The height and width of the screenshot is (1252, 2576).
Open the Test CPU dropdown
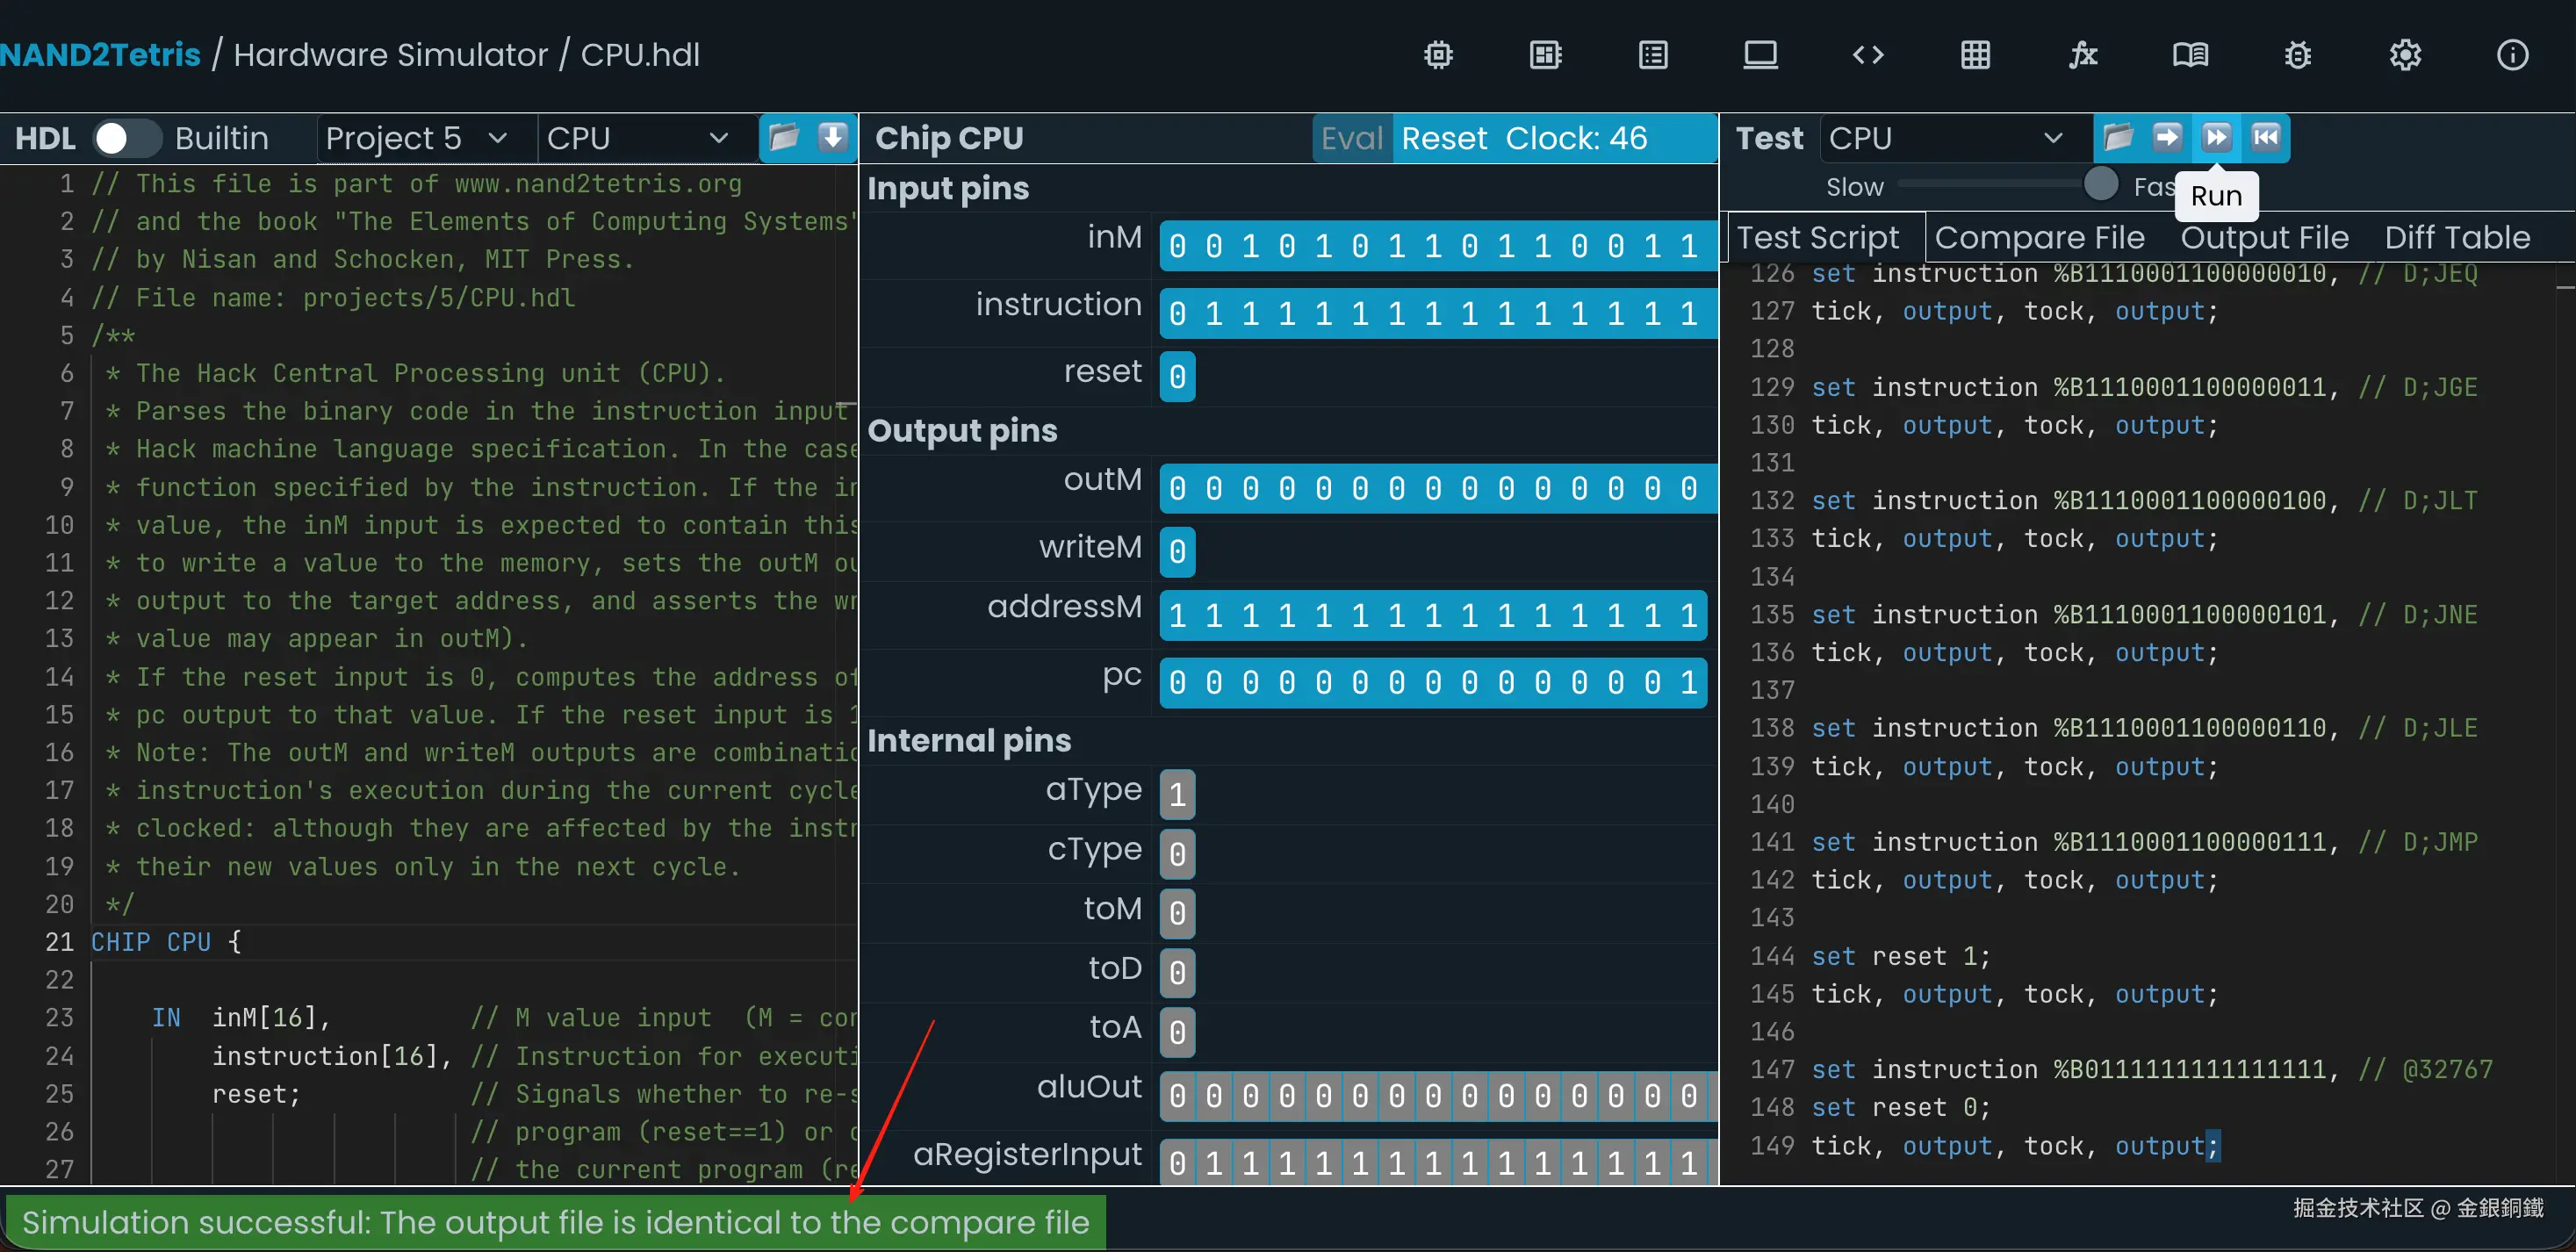click(x=1944, y=138)
